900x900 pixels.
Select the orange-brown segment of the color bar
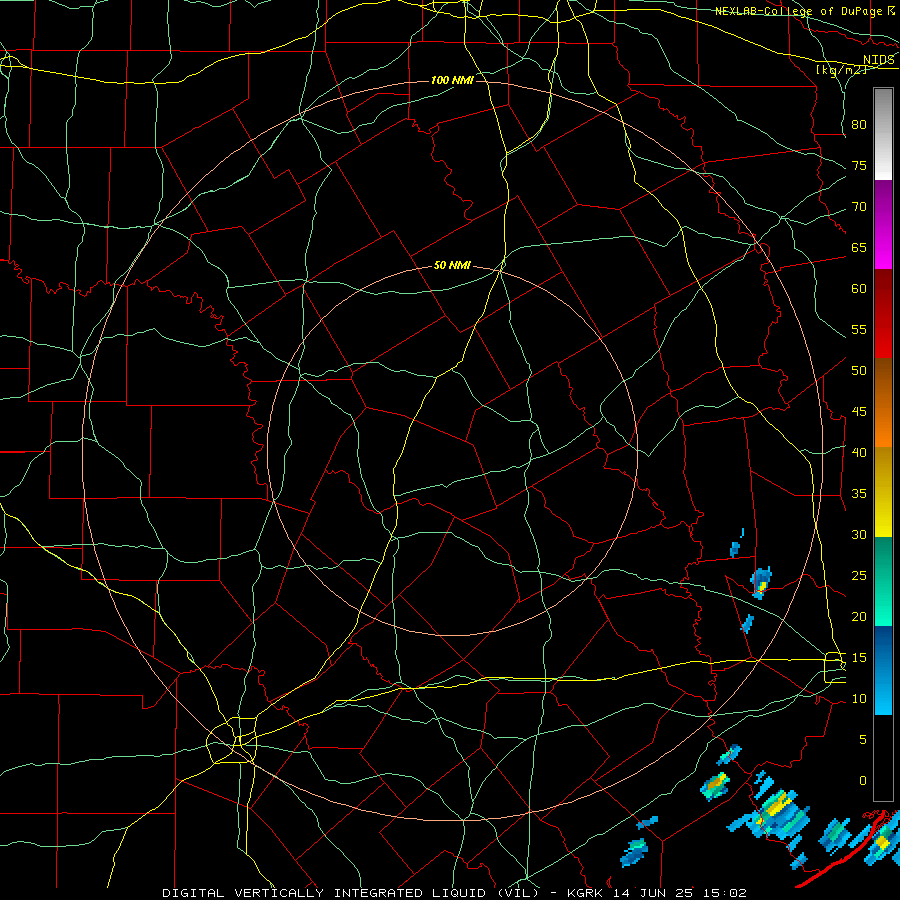point(883,402)
